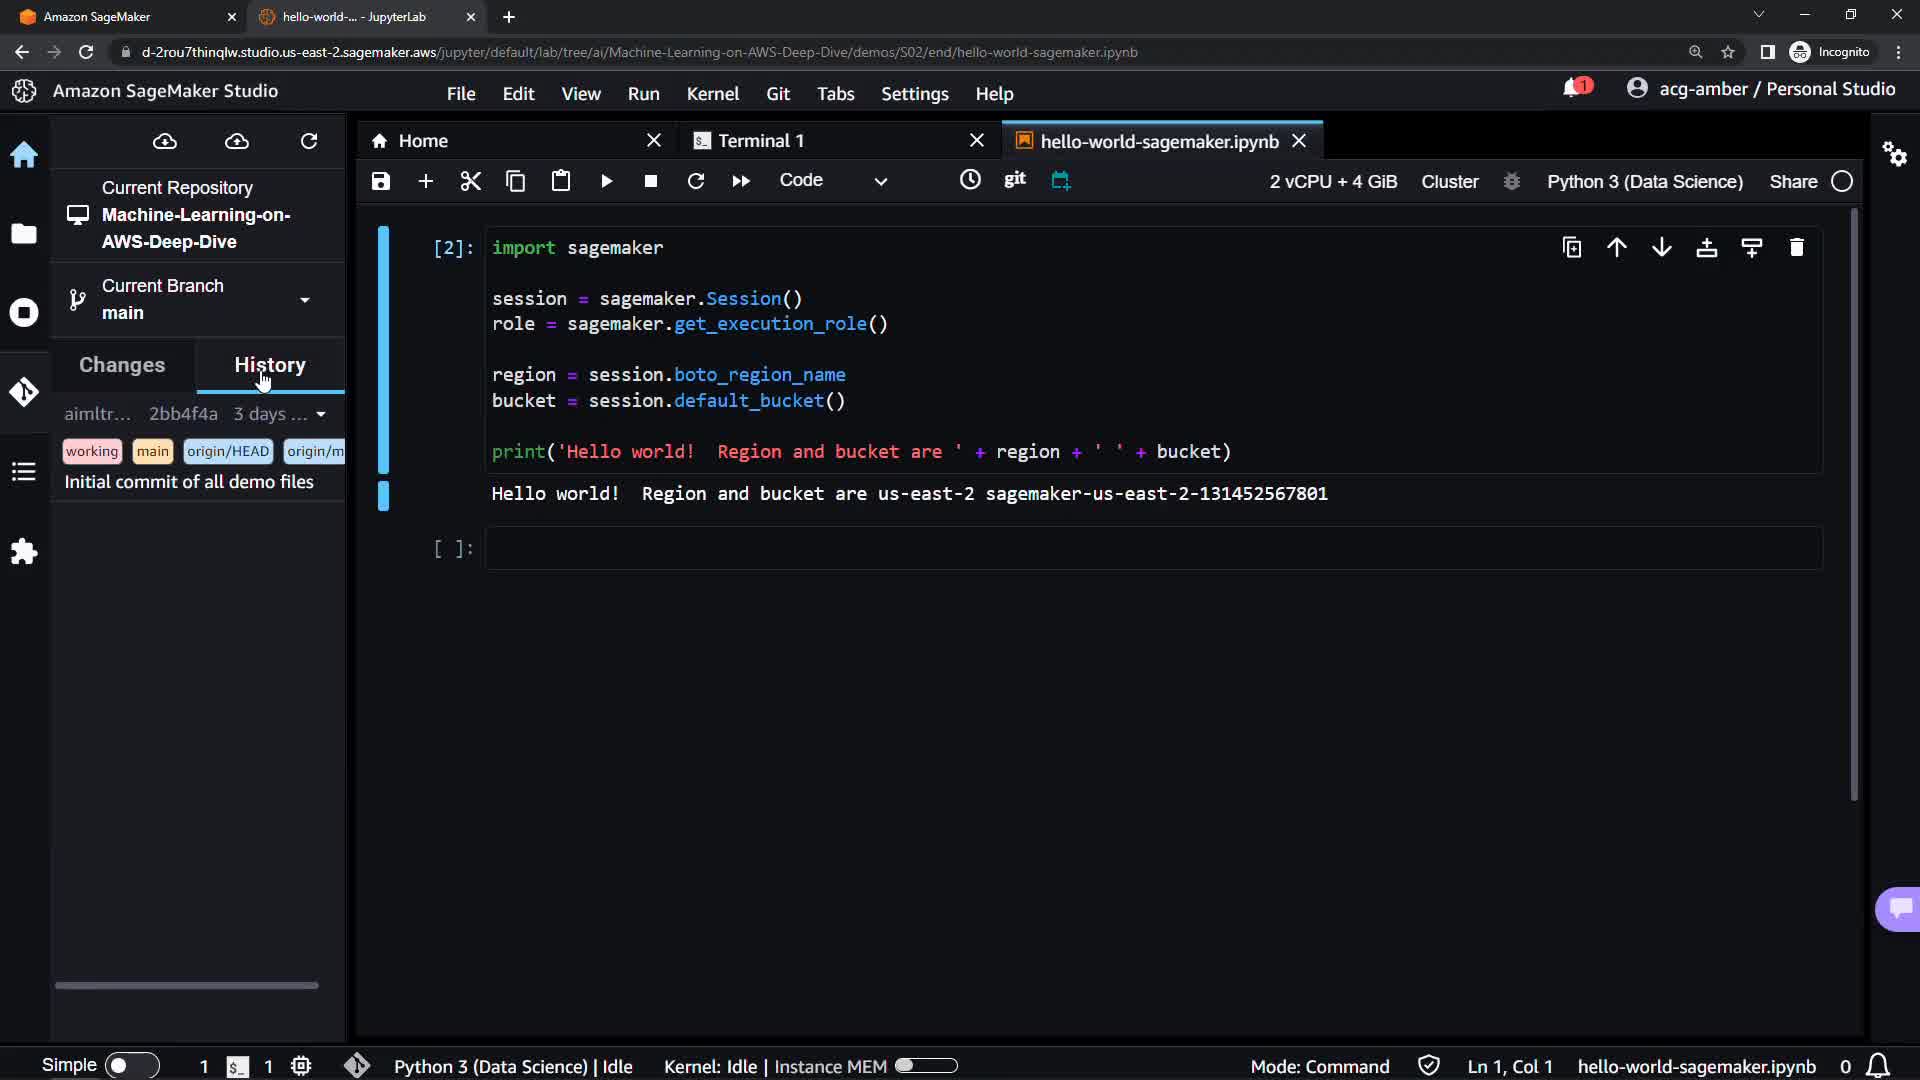The height and width of the screenshot is (1080, 1920).
Task: Click the Share button
Action: click(1793, 181)
